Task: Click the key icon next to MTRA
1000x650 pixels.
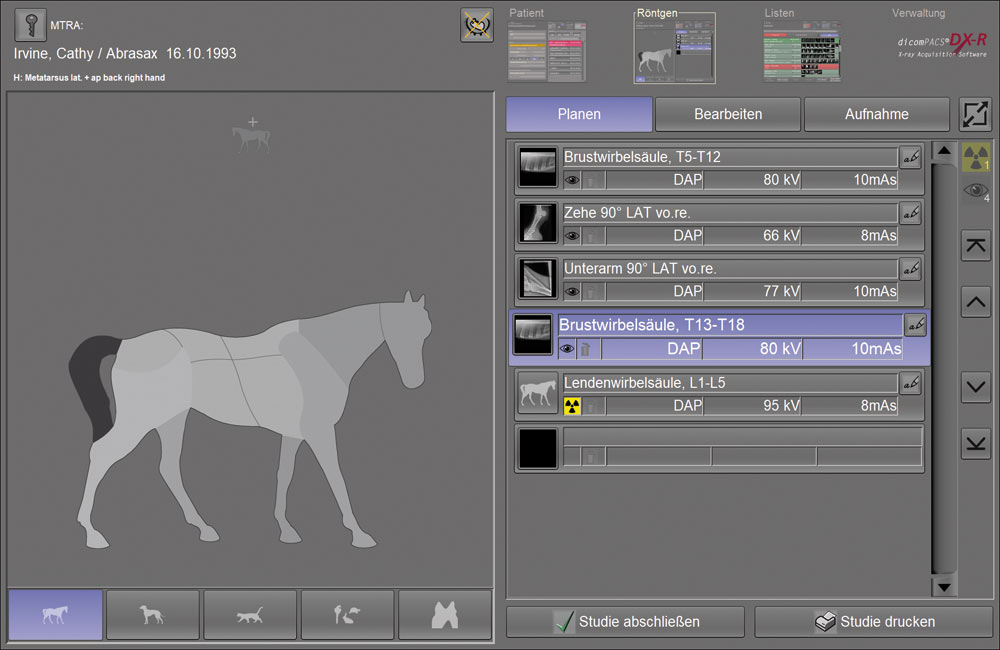Action: 31,27
